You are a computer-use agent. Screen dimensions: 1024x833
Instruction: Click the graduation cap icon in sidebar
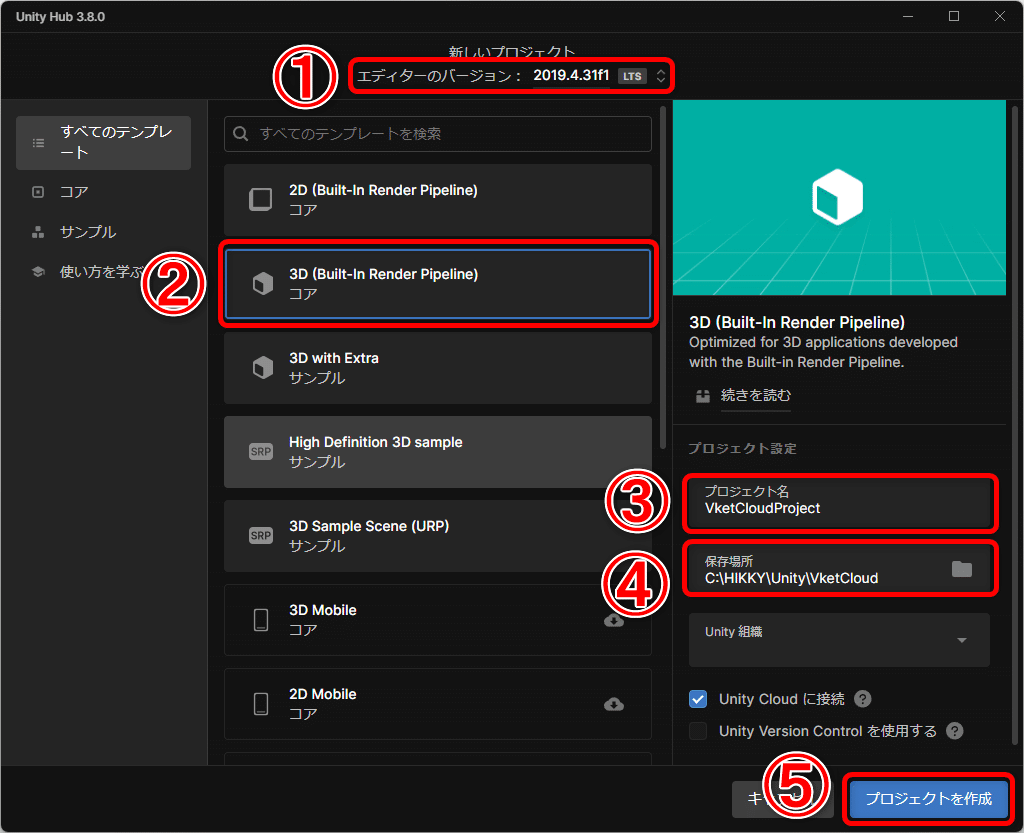[x=38, y=272]
